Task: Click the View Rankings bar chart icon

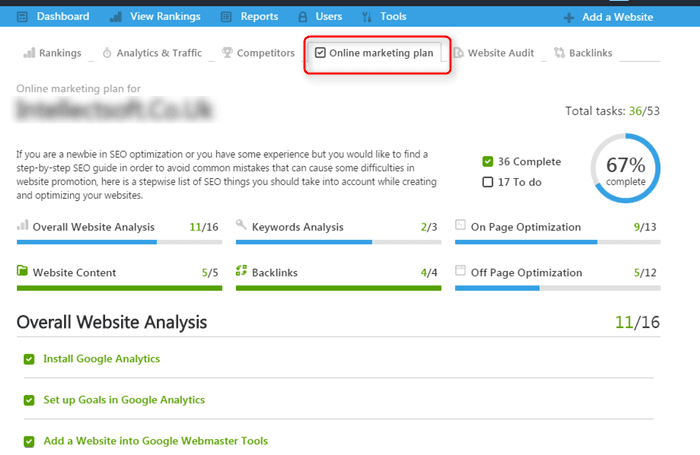Action: [116, 17]
